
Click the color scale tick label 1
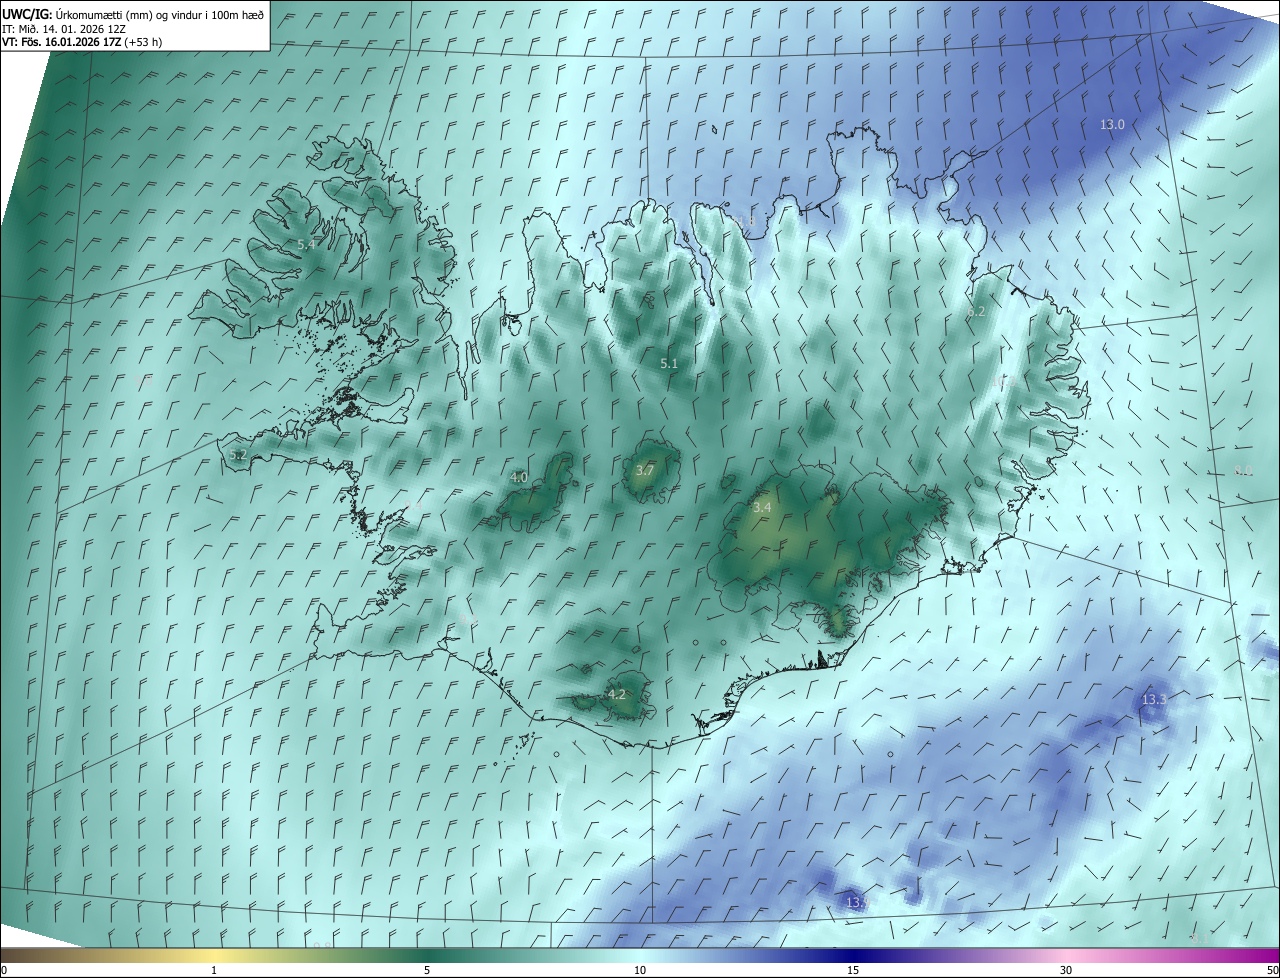point(214,970)
